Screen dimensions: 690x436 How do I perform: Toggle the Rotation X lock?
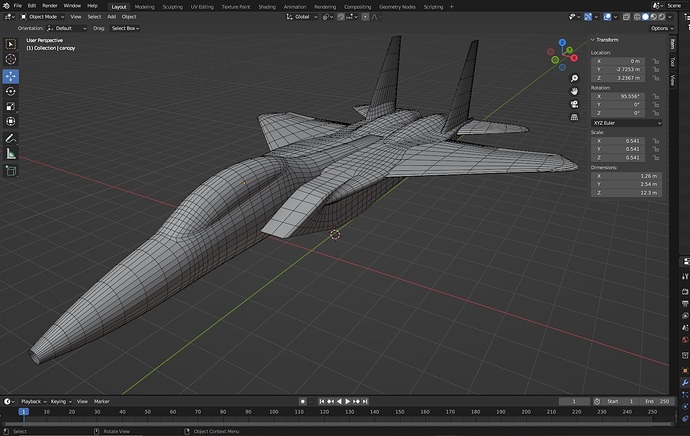[x=656, y=96]
